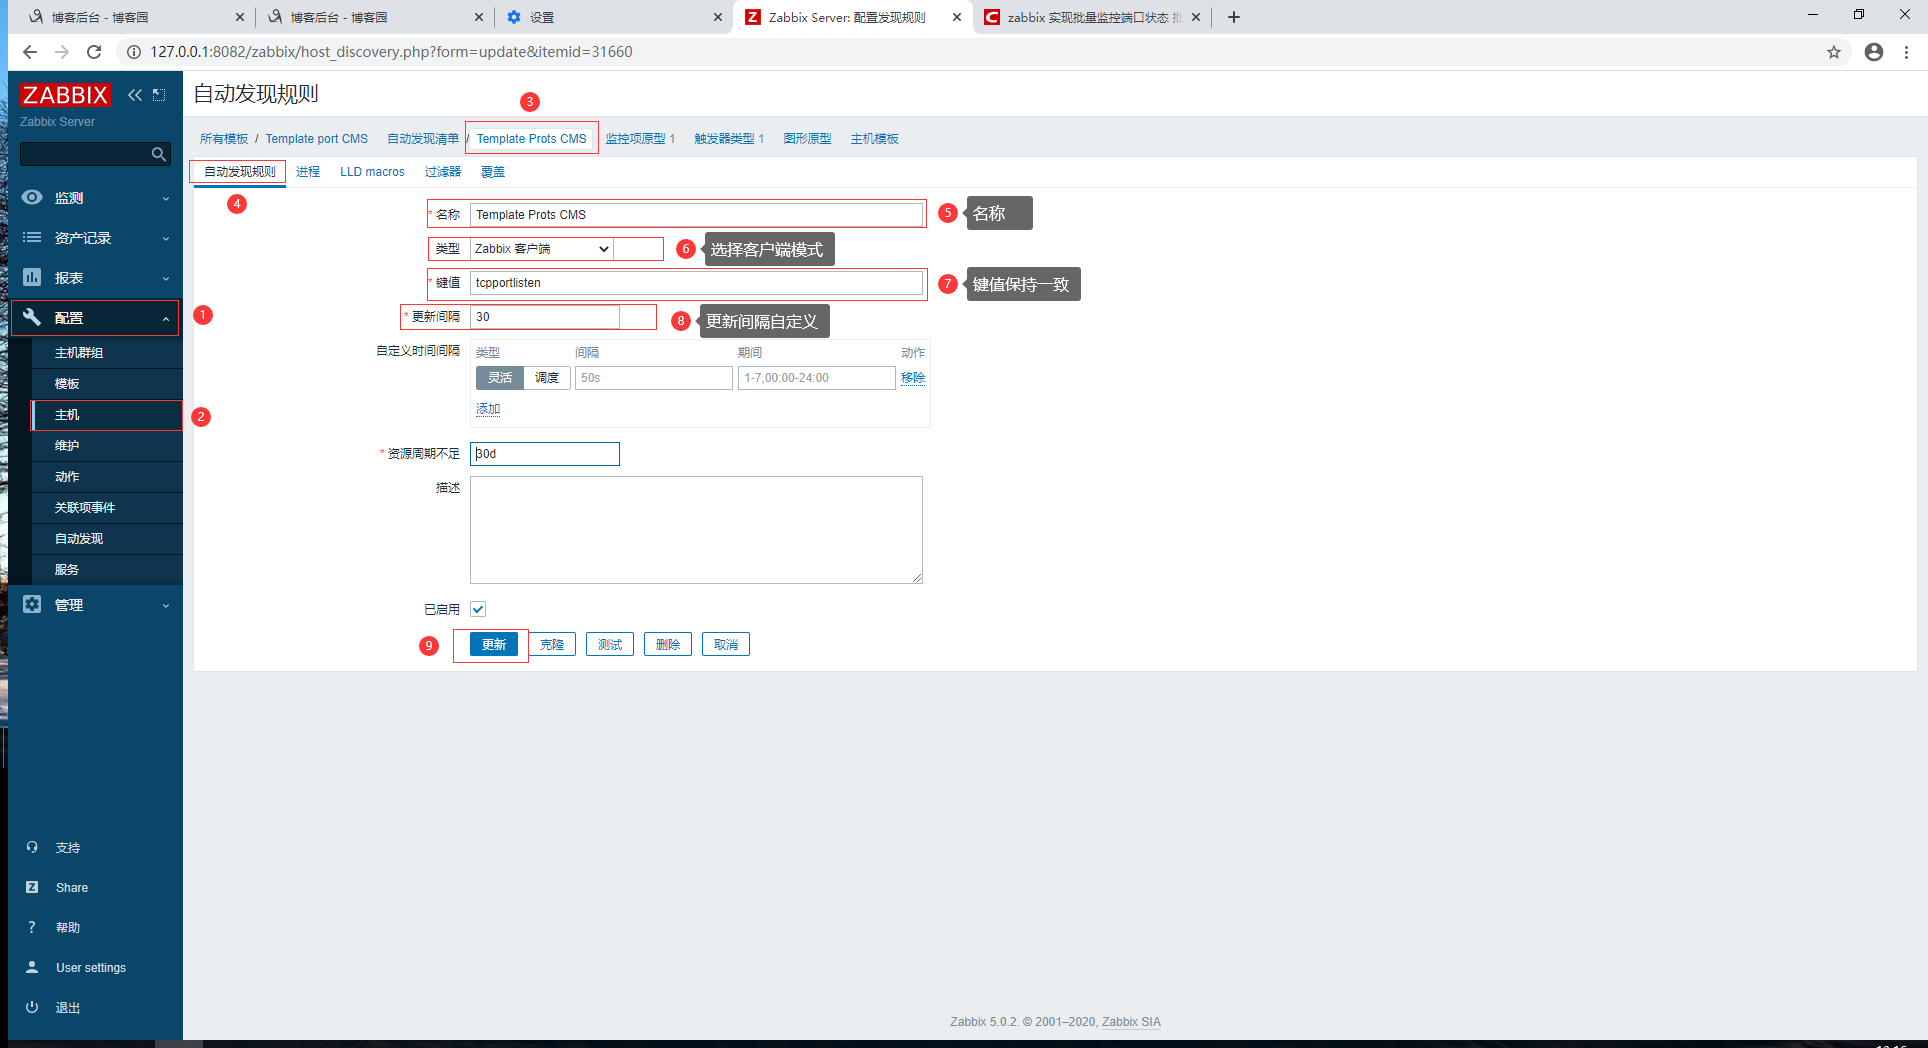Image resolution: width=1928 pixels, height=1048 pixels.
Task: Click the 键值 input field
Action: [696, 283]
